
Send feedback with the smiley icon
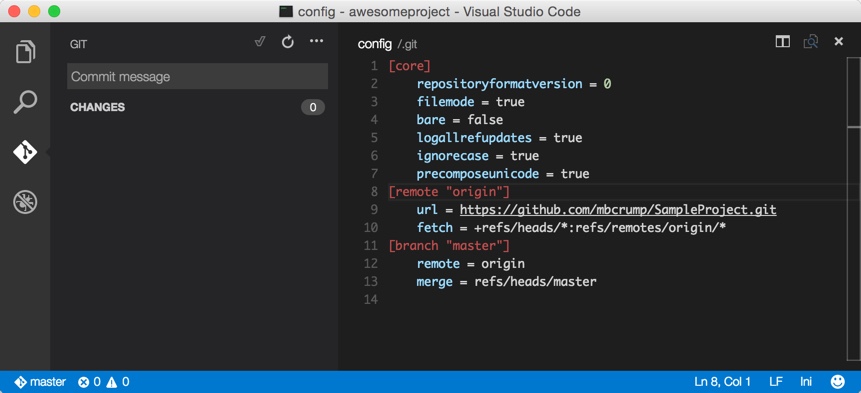[x=838, y=381]
